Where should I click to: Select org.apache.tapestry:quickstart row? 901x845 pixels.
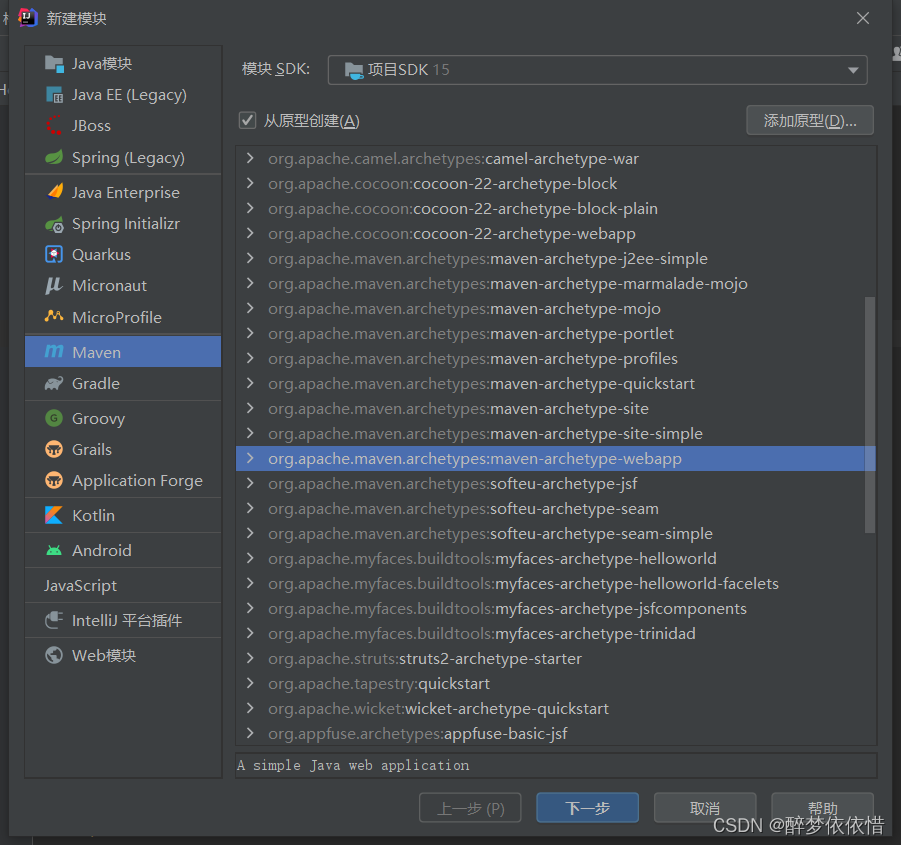[x=556, y=684]
